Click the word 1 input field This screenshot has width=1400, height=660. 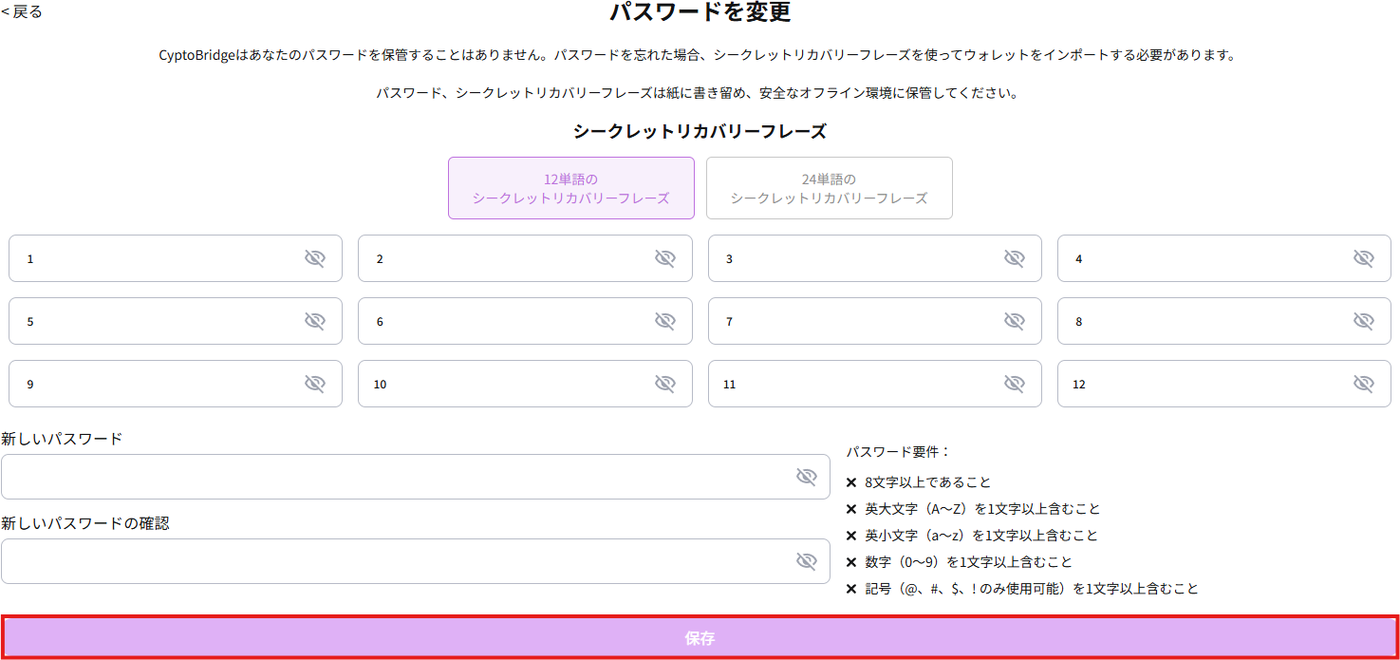tap(175, 259)
